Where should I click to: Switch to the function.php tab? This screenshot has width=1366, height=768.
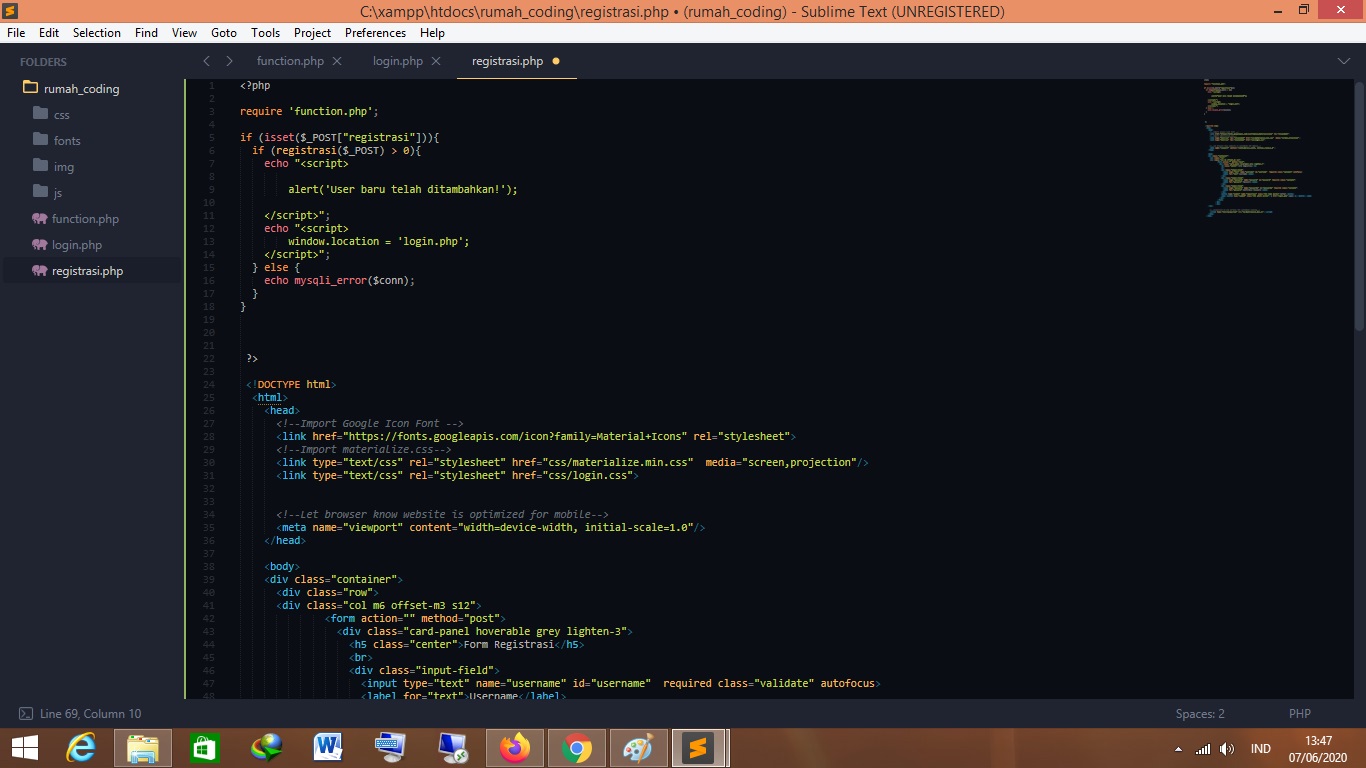290,61
